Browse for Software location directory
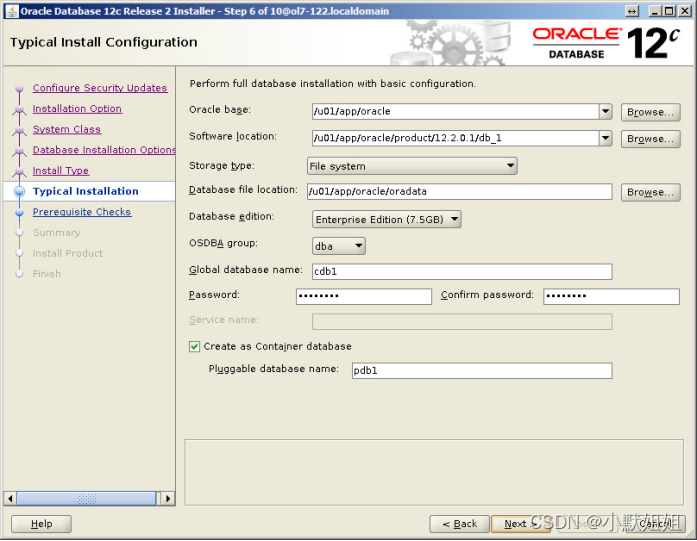This screenshot has width=697, height=541. [650, 139]
